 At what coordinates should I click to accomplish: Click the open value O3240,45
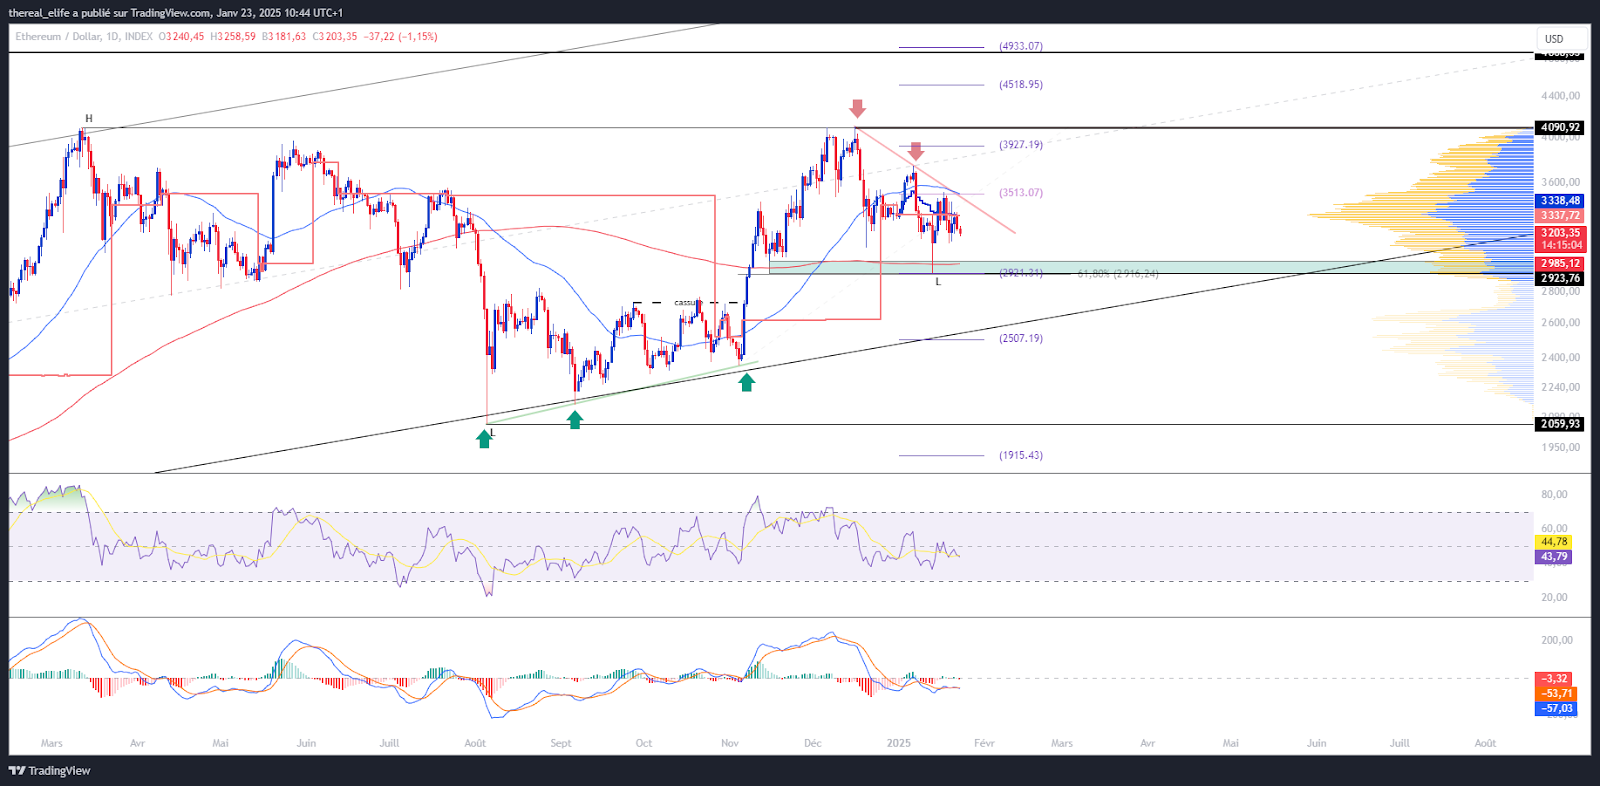pyautogui.click(x=182, y=36)
